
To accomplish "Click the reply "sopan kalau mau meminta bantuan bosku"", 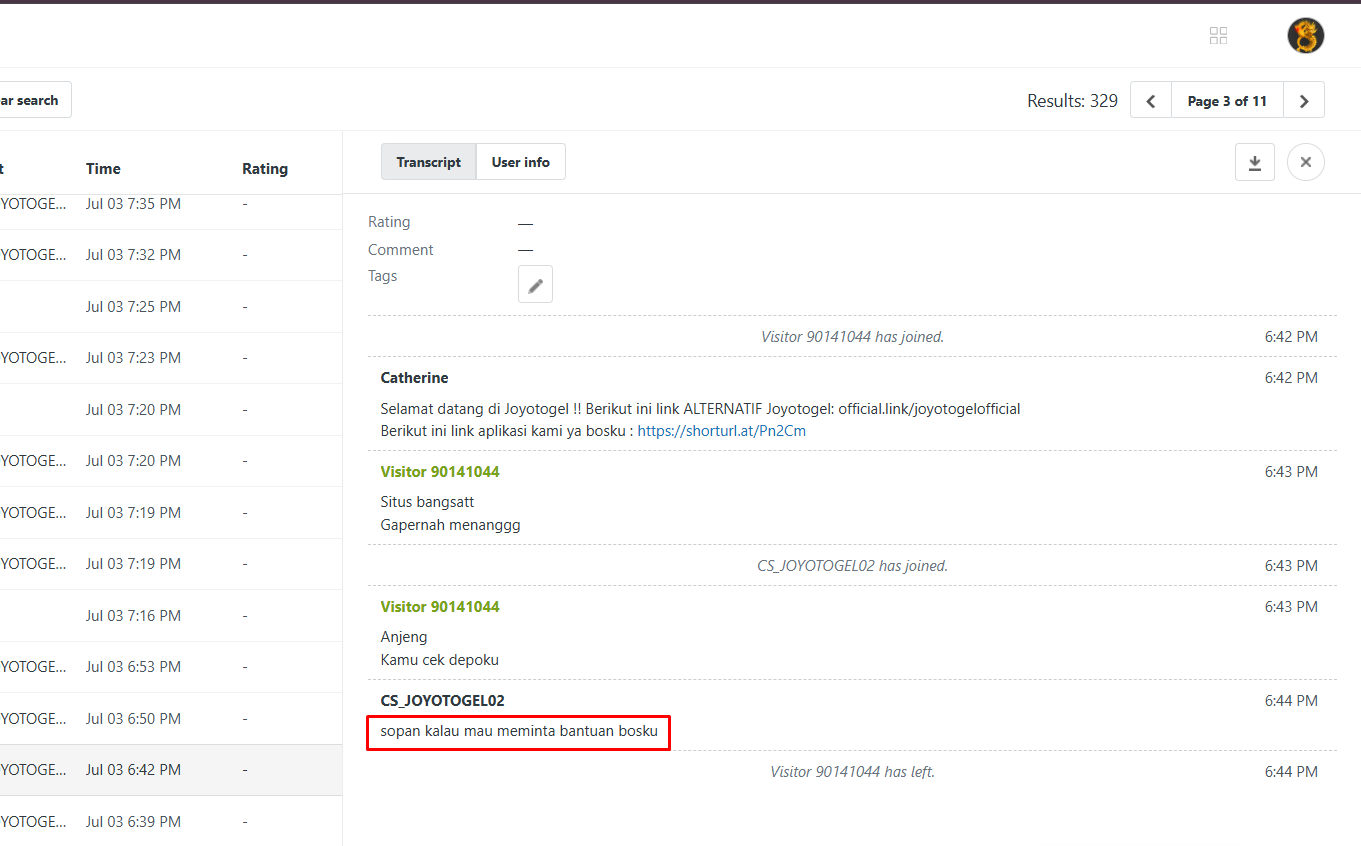I will click(519, 732).
